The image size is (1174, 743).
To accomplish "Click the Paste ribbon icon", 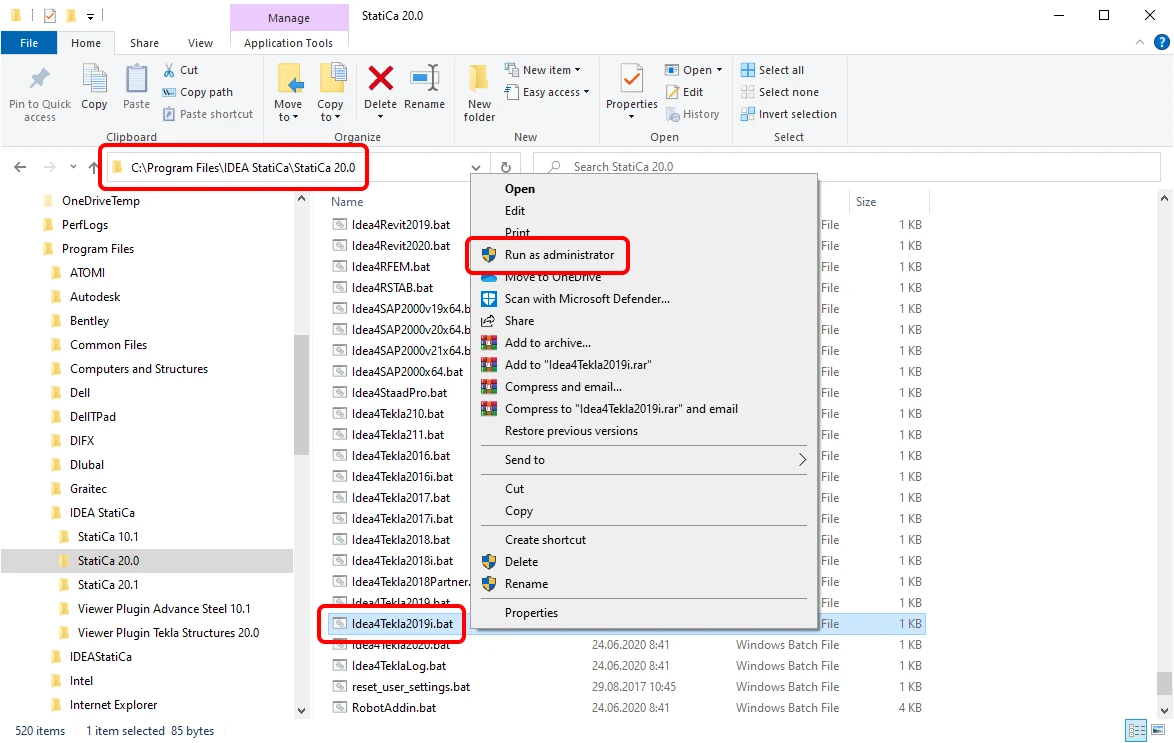I will (136, 79).
